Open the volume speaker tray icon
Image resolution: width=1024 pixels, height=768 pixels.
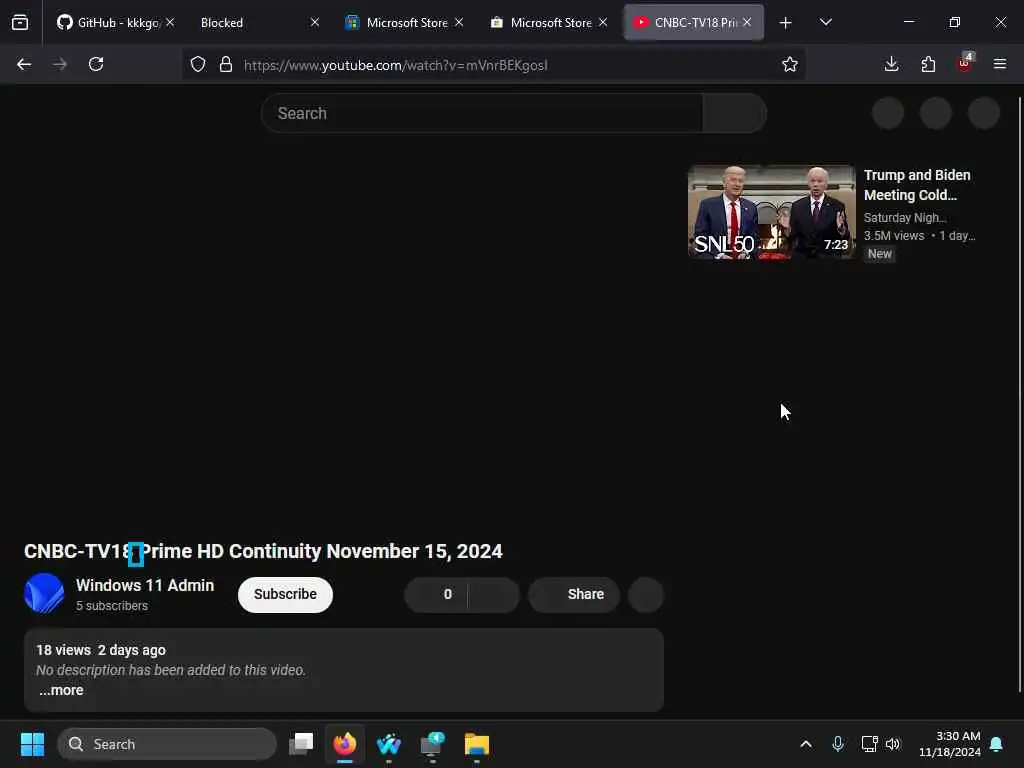(893, 744)
